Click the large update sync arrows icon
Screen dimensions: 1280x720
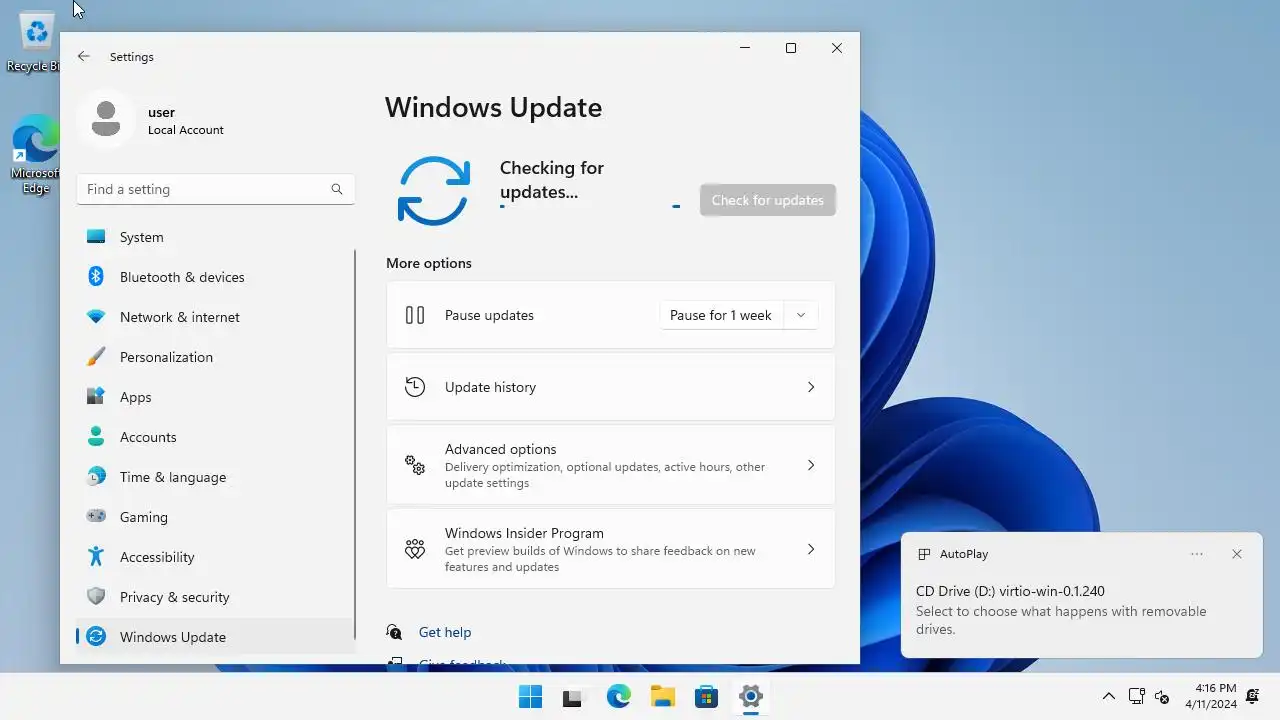click(x=434, y=190)
